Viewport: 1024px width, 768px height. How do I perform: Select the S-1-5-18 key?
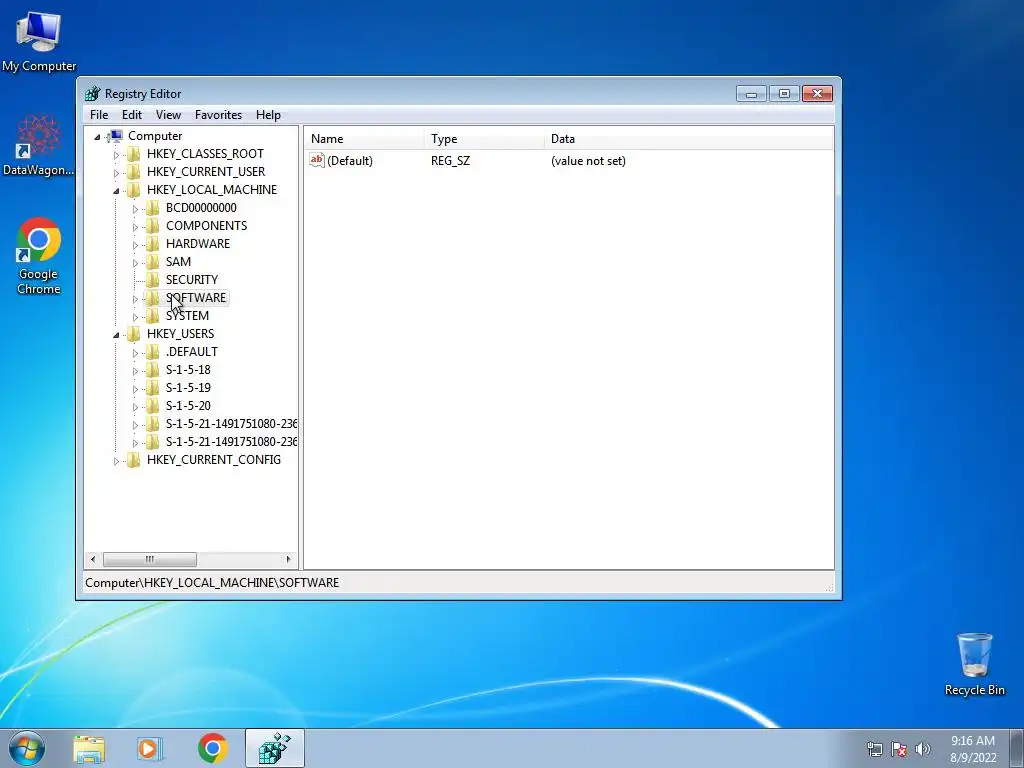pyautogui.click(x=188, y=370)
